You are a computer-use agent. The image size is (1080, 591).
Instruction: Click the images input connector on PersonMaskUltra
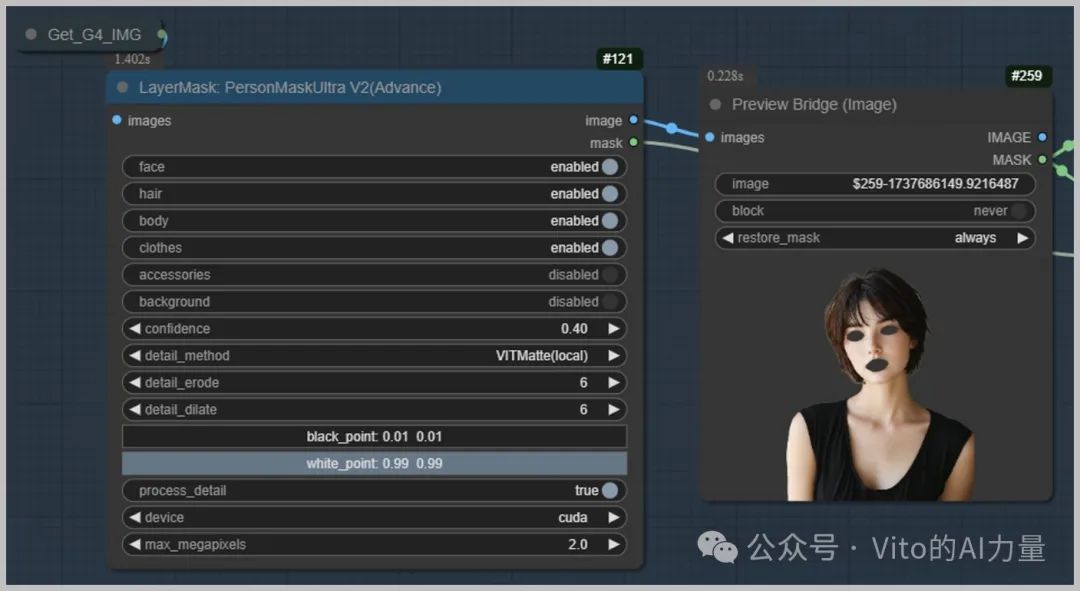click(116, 120)
